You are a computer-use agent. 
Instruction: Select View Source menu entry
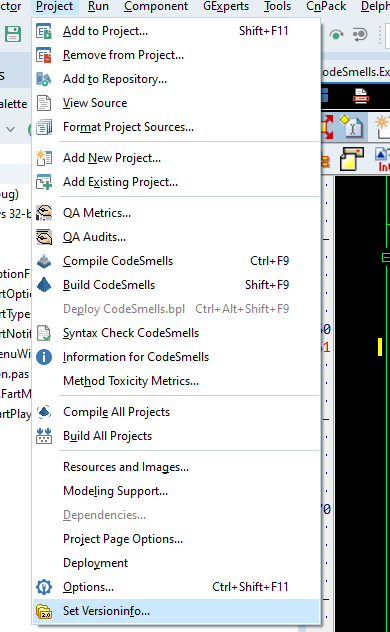(x=176, y=103)
